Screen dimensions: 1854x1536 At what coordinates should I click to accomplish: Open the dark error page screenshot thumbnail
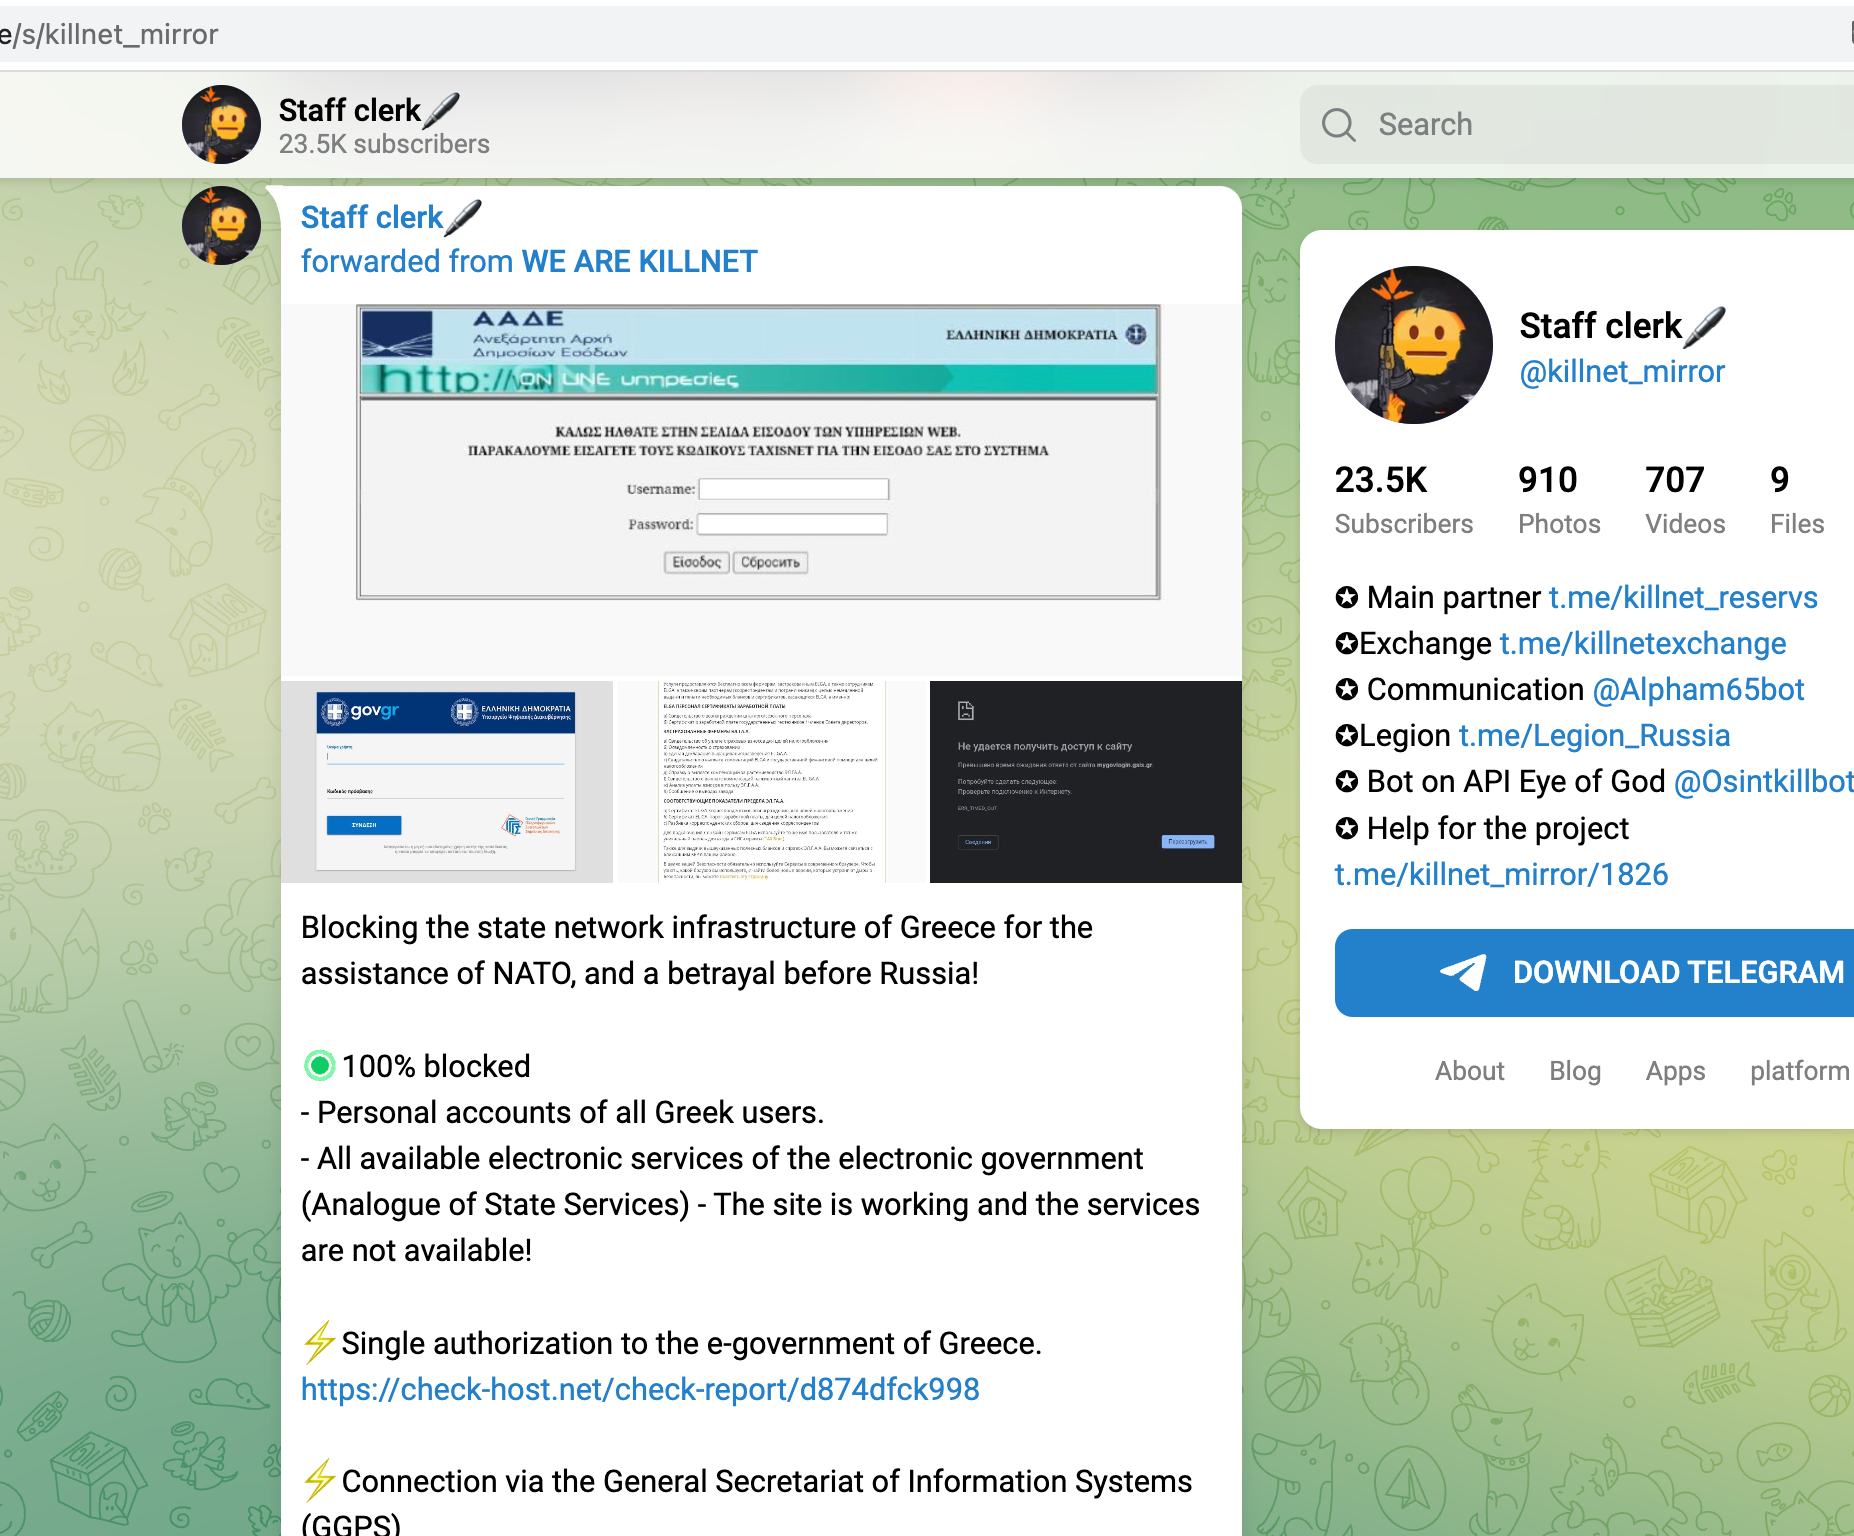pos(1086,781)
